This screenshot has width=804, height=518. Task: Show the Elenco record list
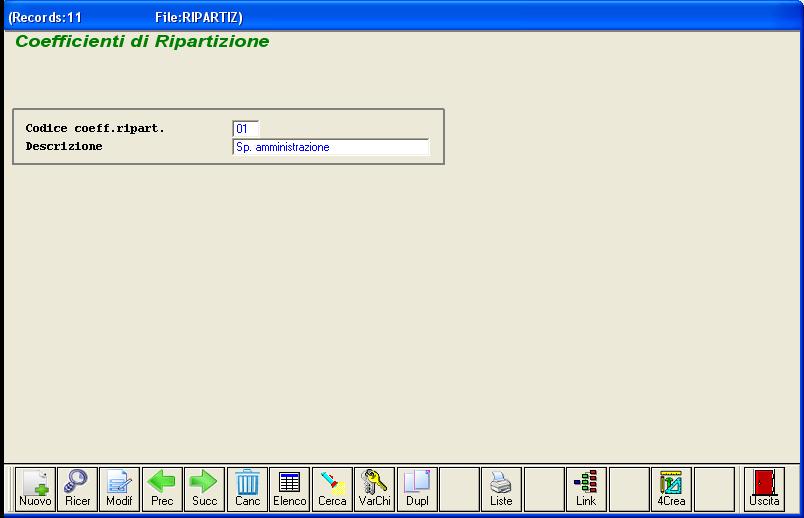[x=290, y=489]
